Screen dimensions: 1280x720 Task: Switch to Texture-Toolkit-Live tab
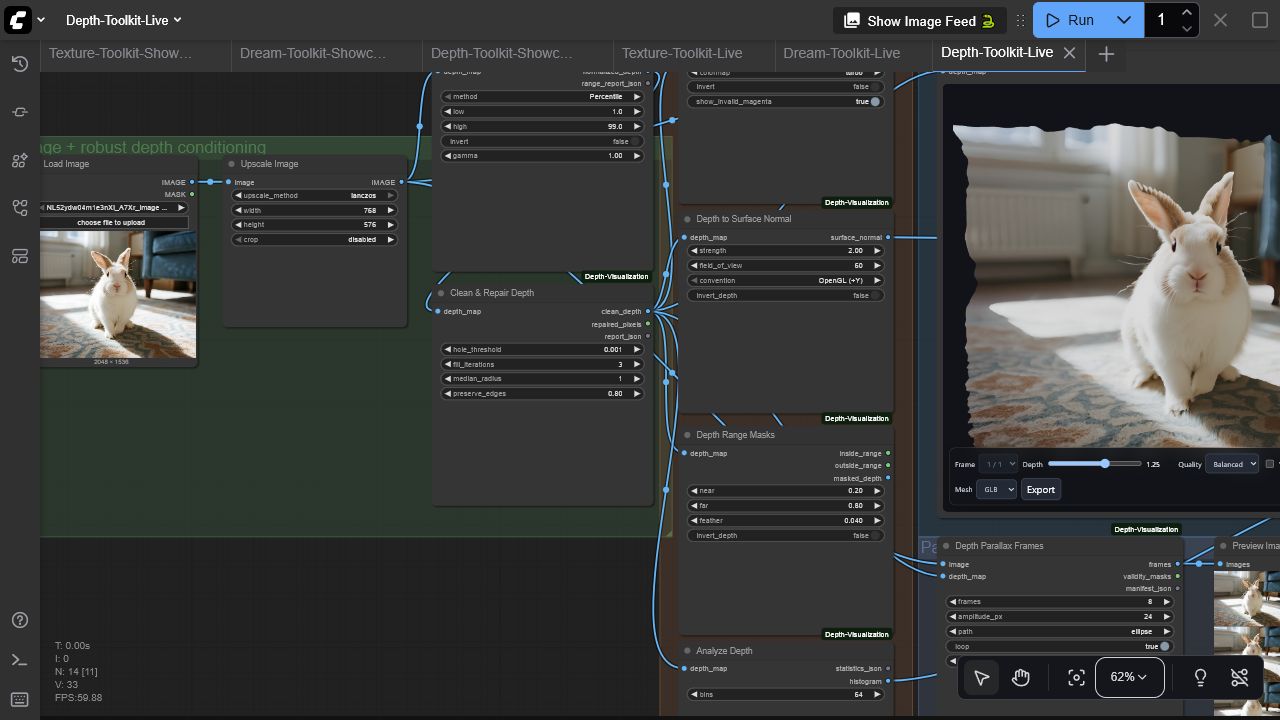682,53
